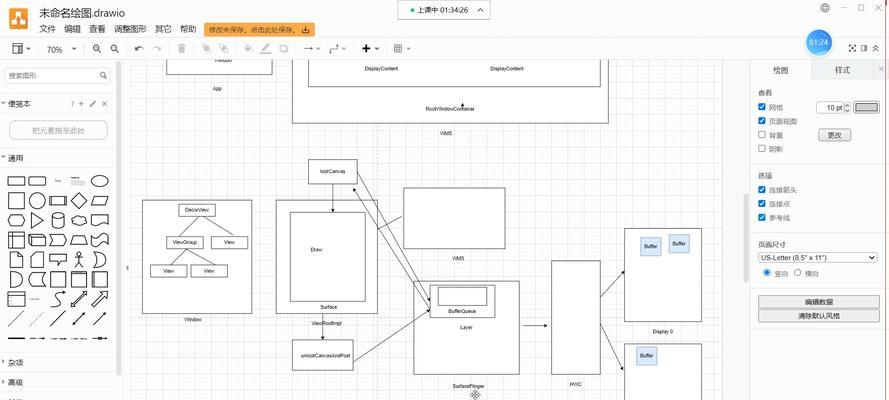The height and width of the screenshot is (400, 889).
Task: Open the 文件 menu
Action: (48, 29)
